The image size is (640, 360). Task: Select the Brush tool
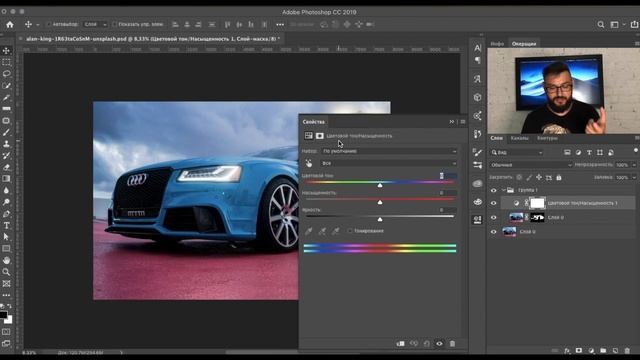(x=7, y=132)
